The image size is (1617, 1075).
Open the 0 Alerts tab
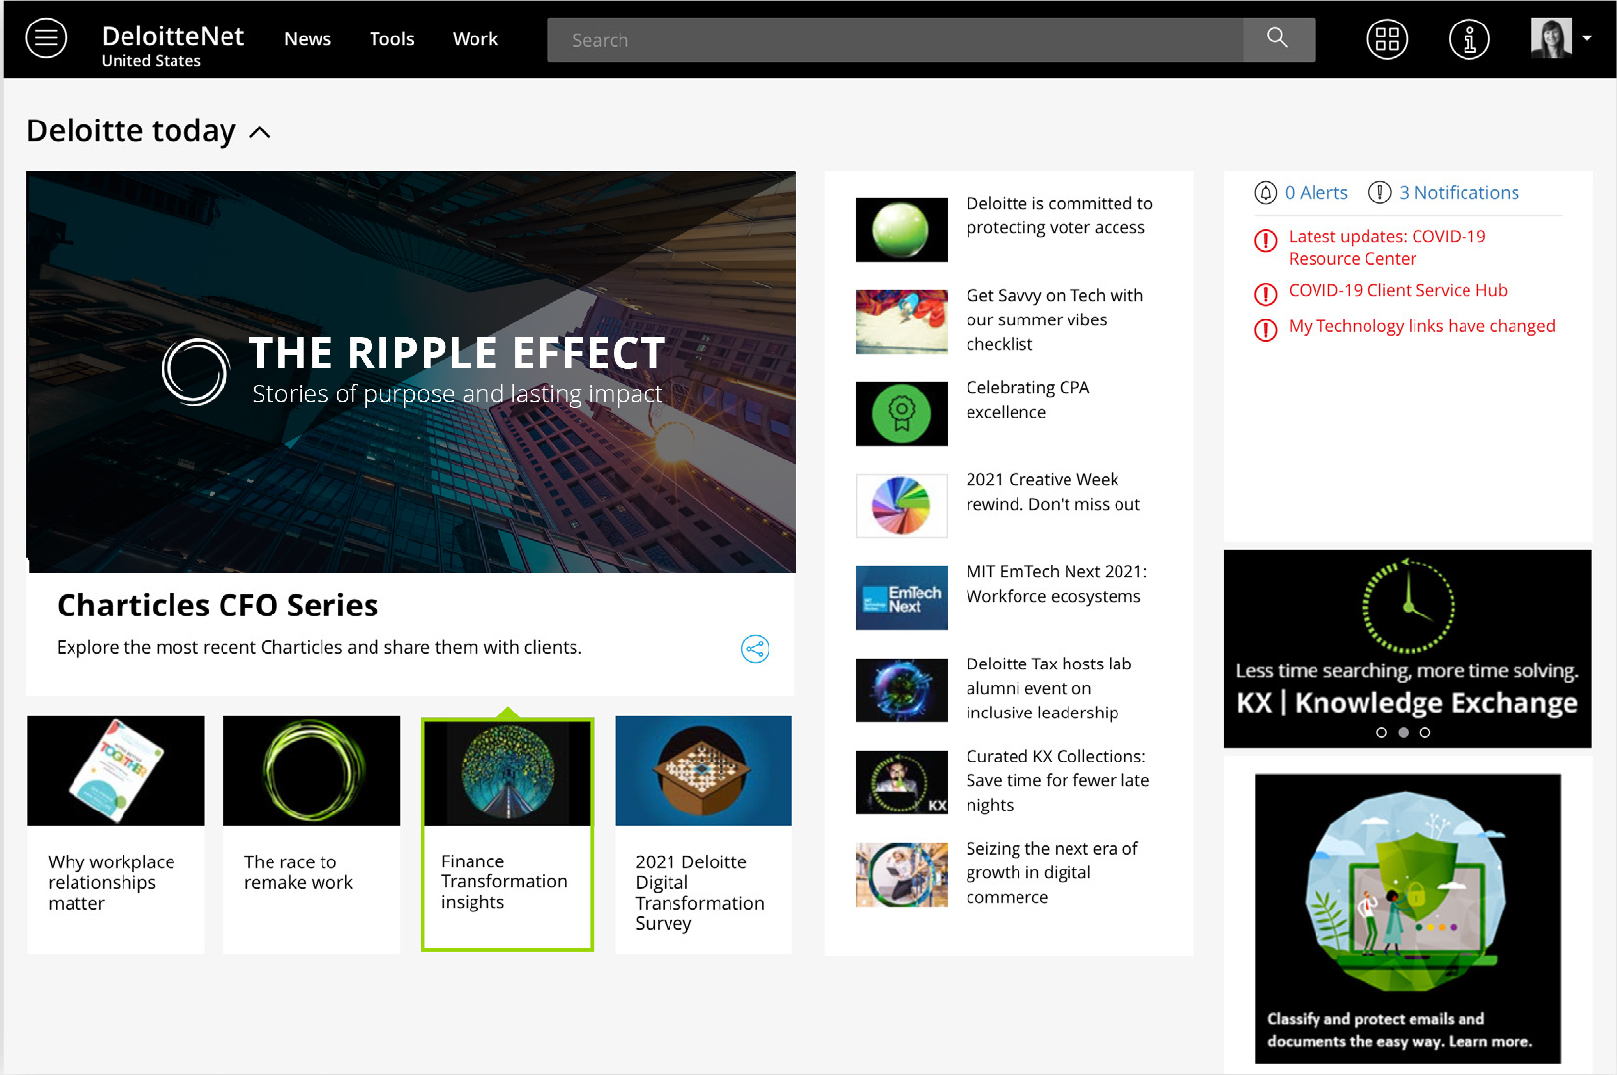[x=1316, y=193]
